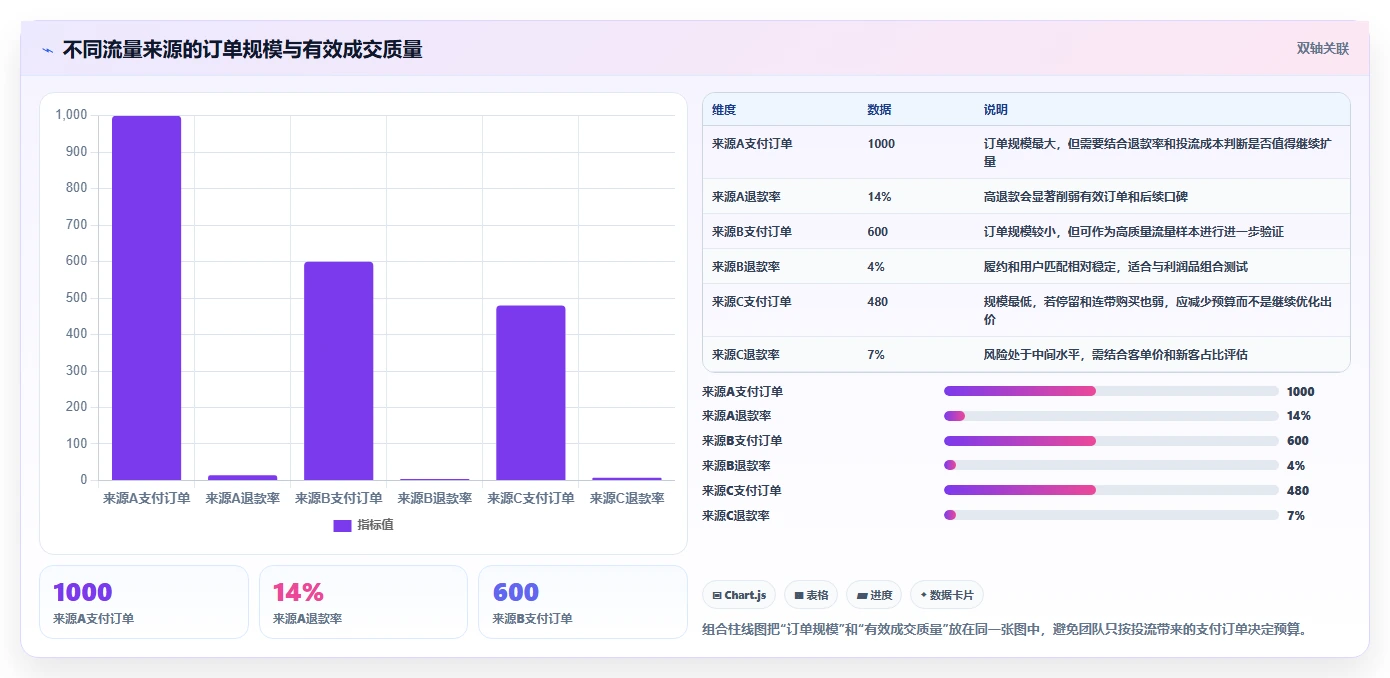Click the icon beside the dashboard title
Viewport: 1390px width, 678px height.
47,50
